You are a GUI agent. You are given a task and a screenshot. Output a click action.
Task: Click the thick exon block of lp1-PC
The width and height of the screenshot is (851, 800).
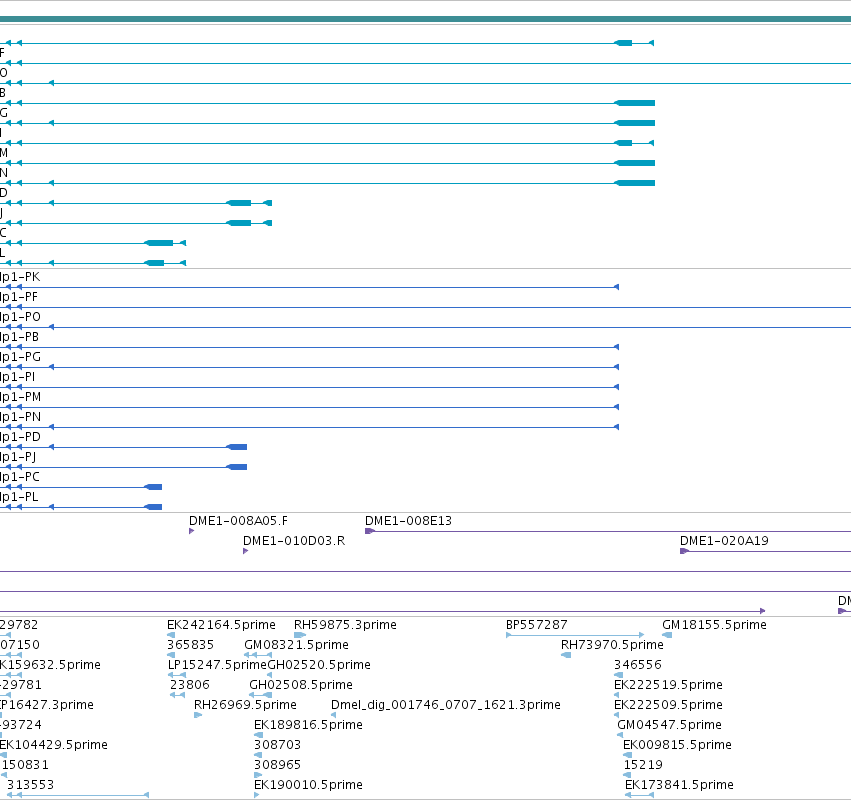pos(154,487)
